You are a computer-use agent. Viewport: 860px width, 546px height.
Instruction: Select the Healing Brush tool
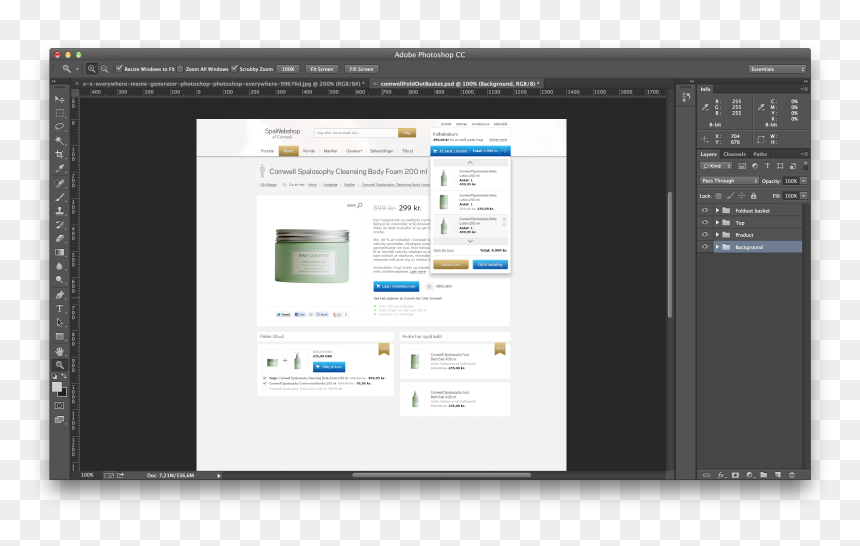(59, 183)
